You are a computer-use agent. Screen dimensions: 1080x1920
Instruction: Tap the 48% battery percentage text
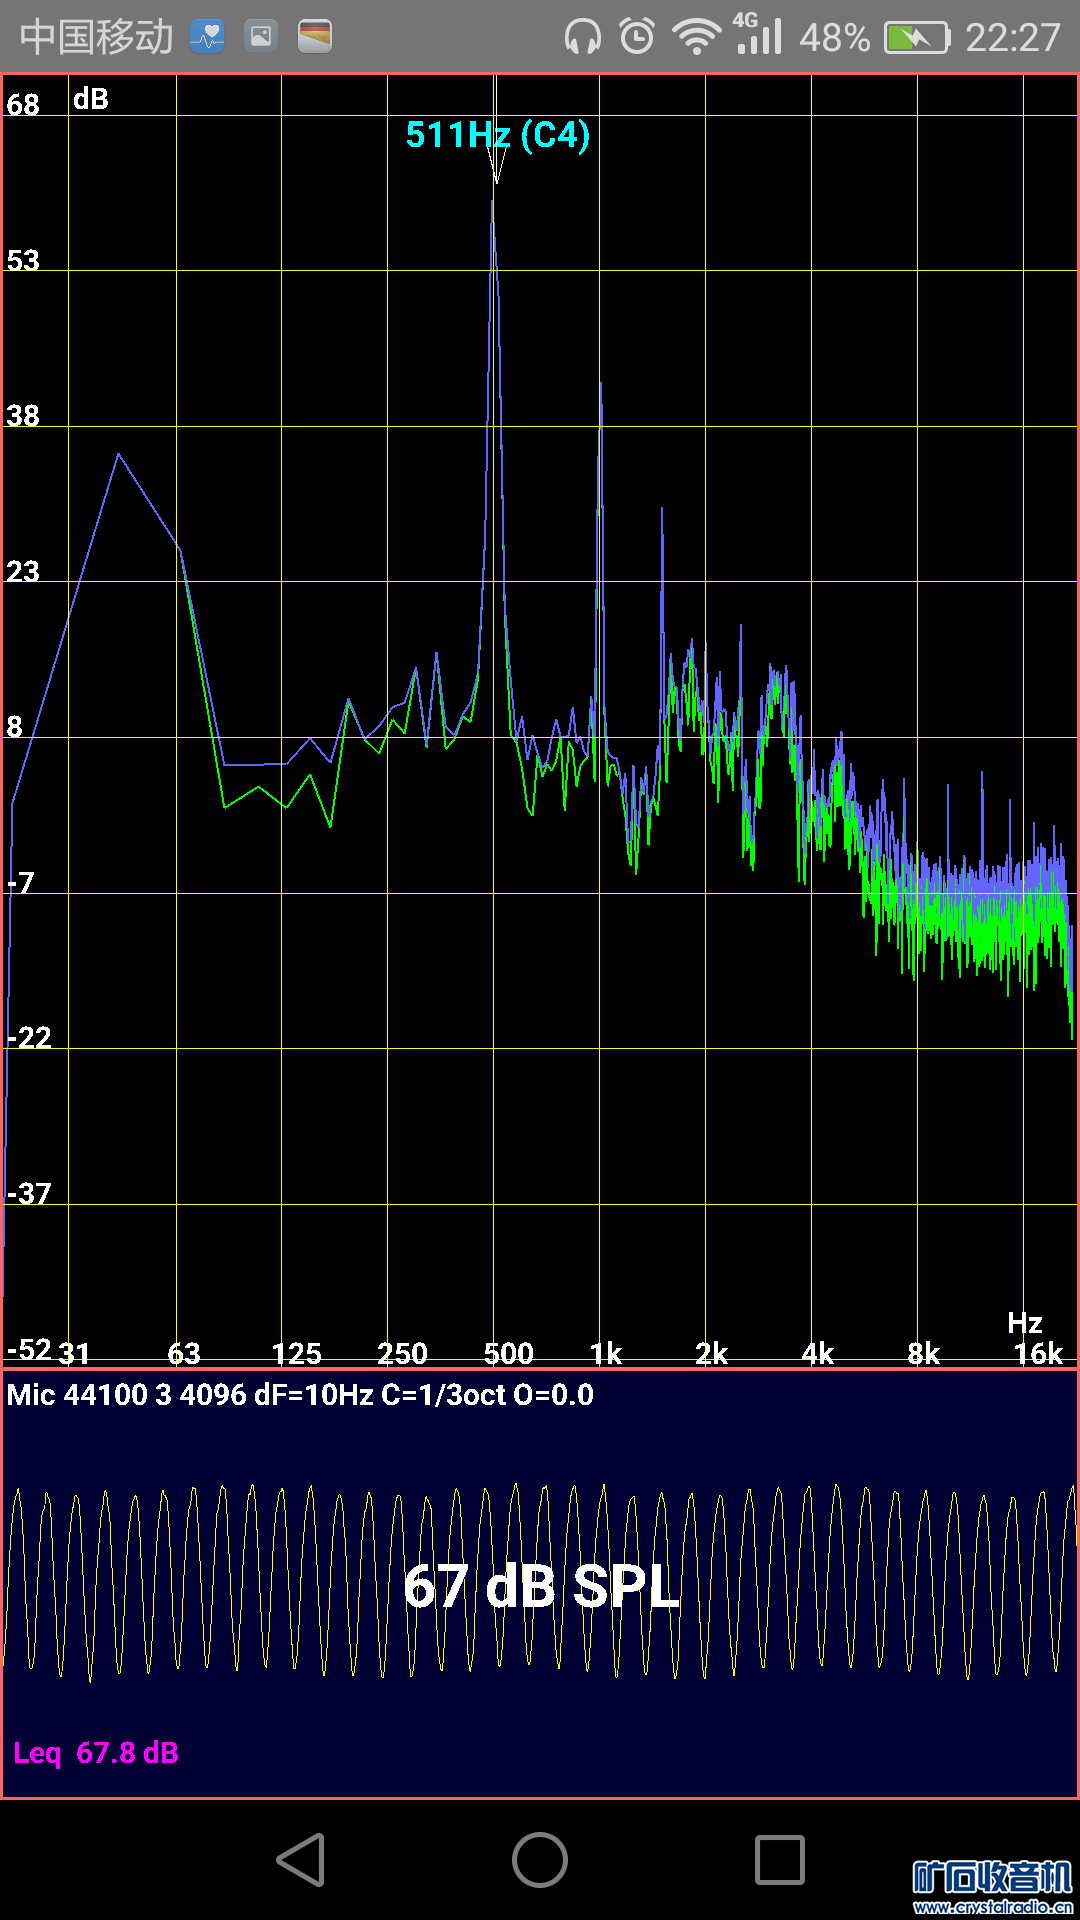coord(834,38)
